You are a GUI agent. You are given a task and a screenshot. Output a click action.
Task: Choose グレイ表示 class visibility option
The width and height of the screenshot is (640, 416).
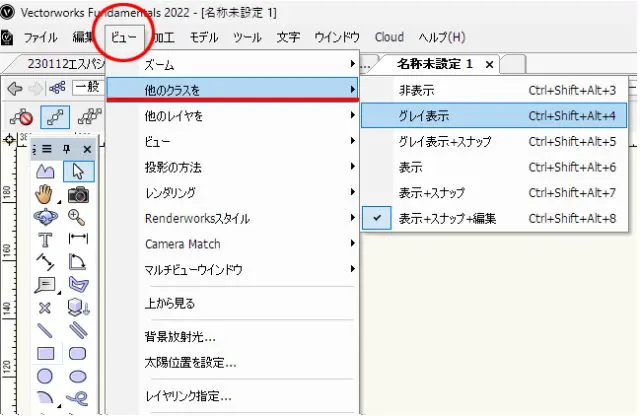[x=421, y=116]
